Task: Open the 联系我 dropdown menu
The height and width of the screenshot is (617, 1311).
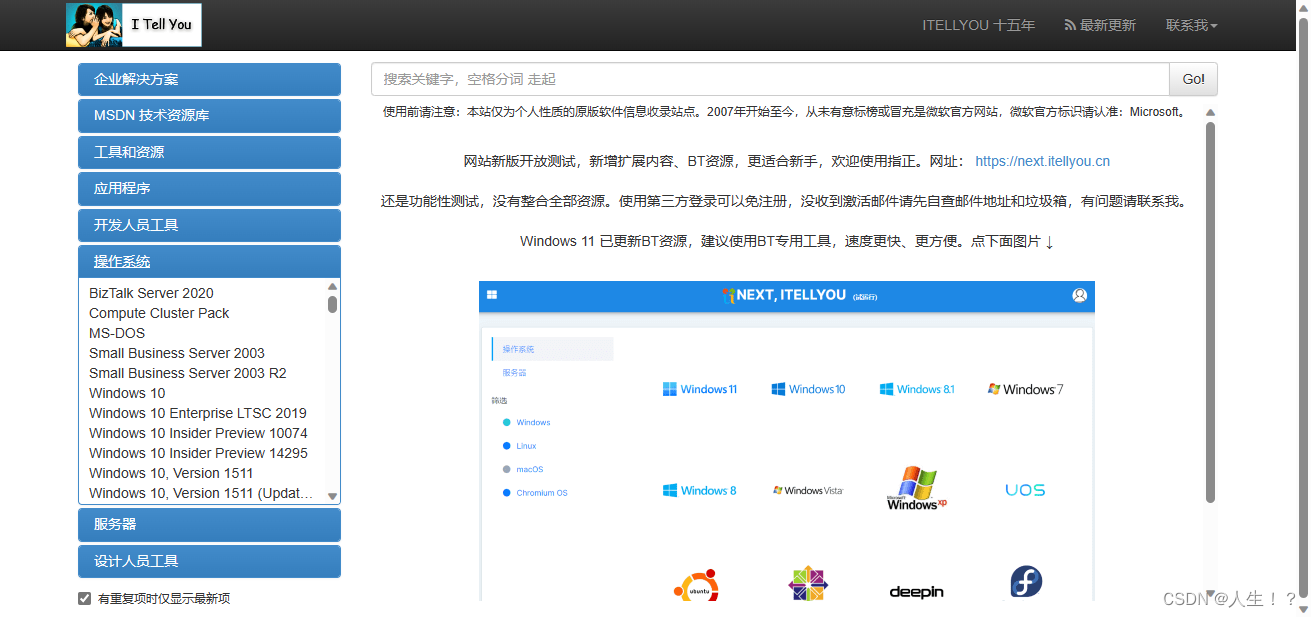Action: tap(1191, 25)
